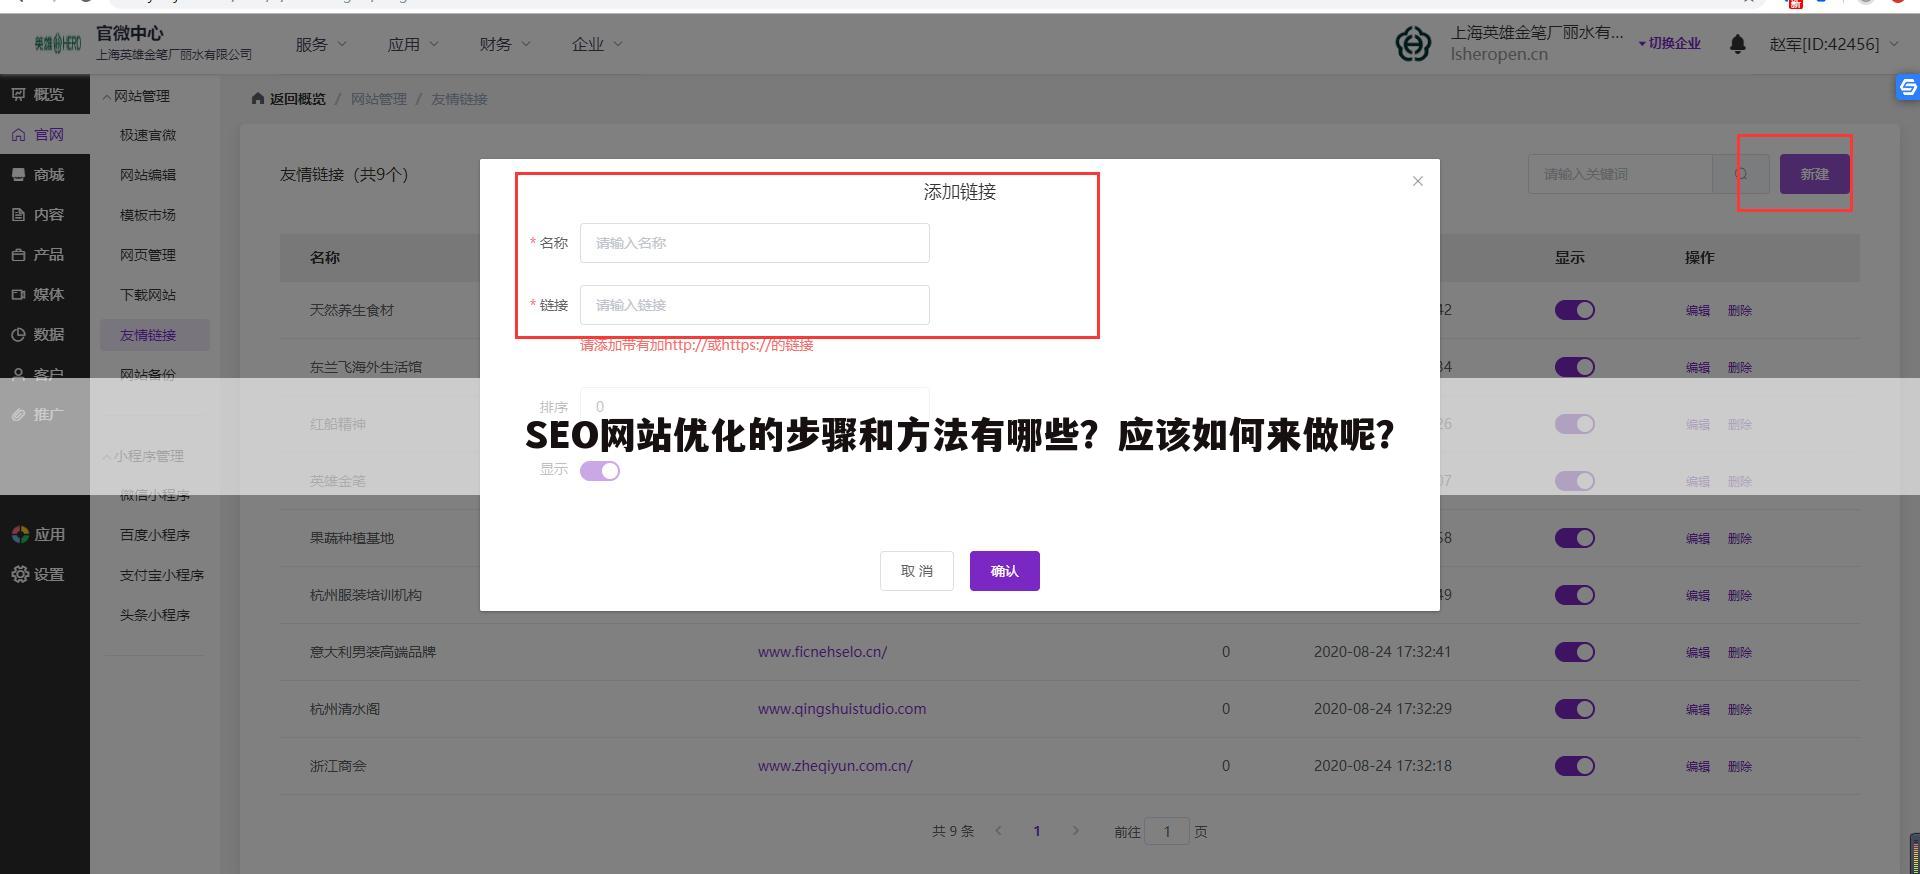Open the 概览 sidebar section
The width and height of the screenshot is (1920, 874).
pyautogui.click(x=38, y=95)
